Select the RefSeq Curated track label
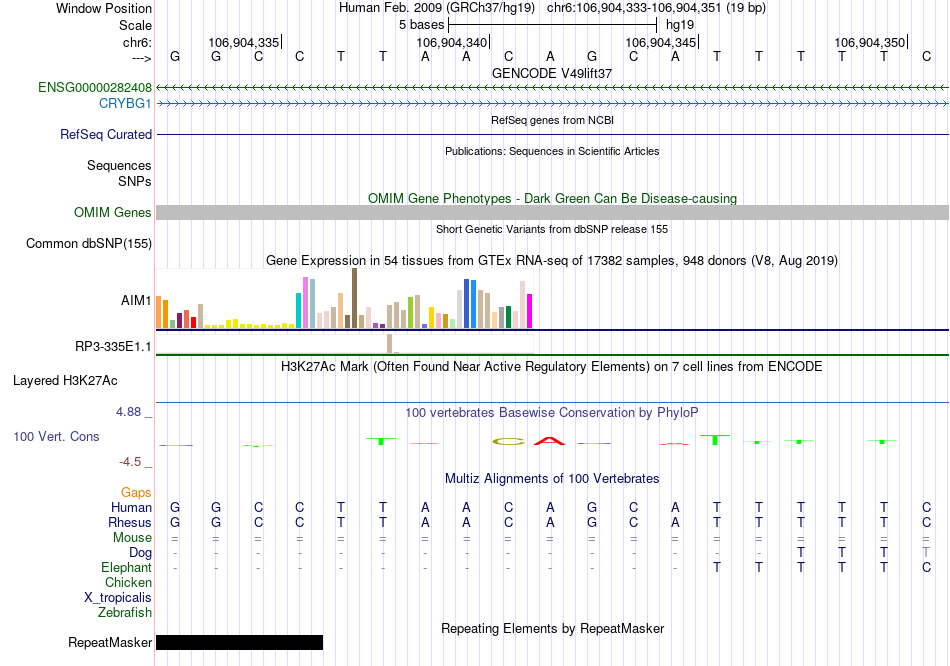 tap(106, 135)
